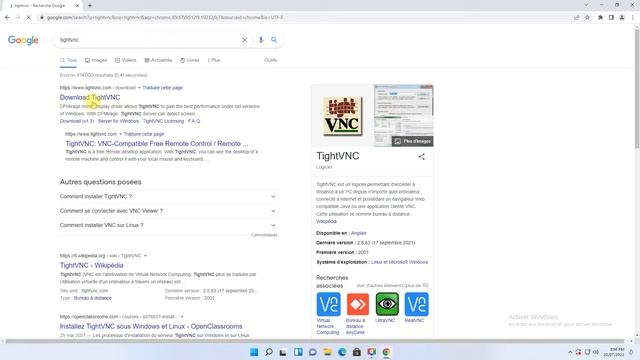Open a new browser tab

click(90, 5)
